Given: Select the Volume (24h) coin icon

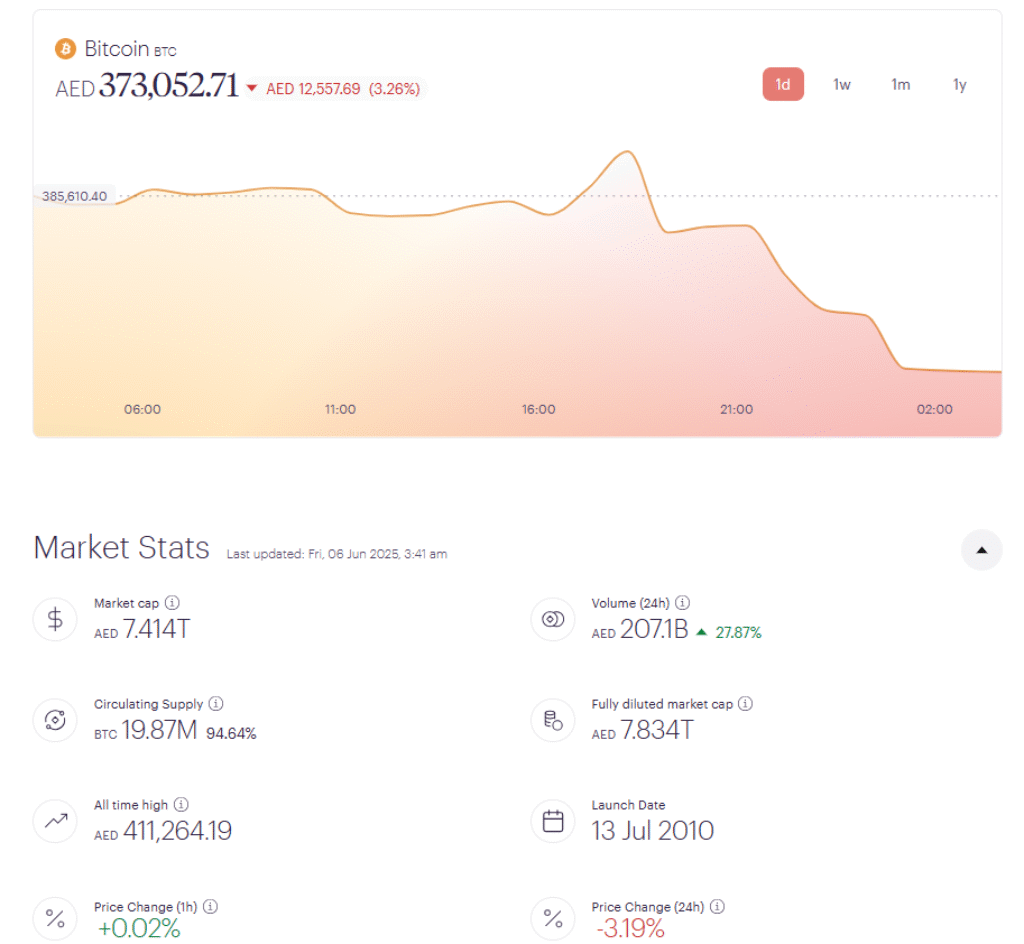Looking at the screenshot, I should point(553,619).
